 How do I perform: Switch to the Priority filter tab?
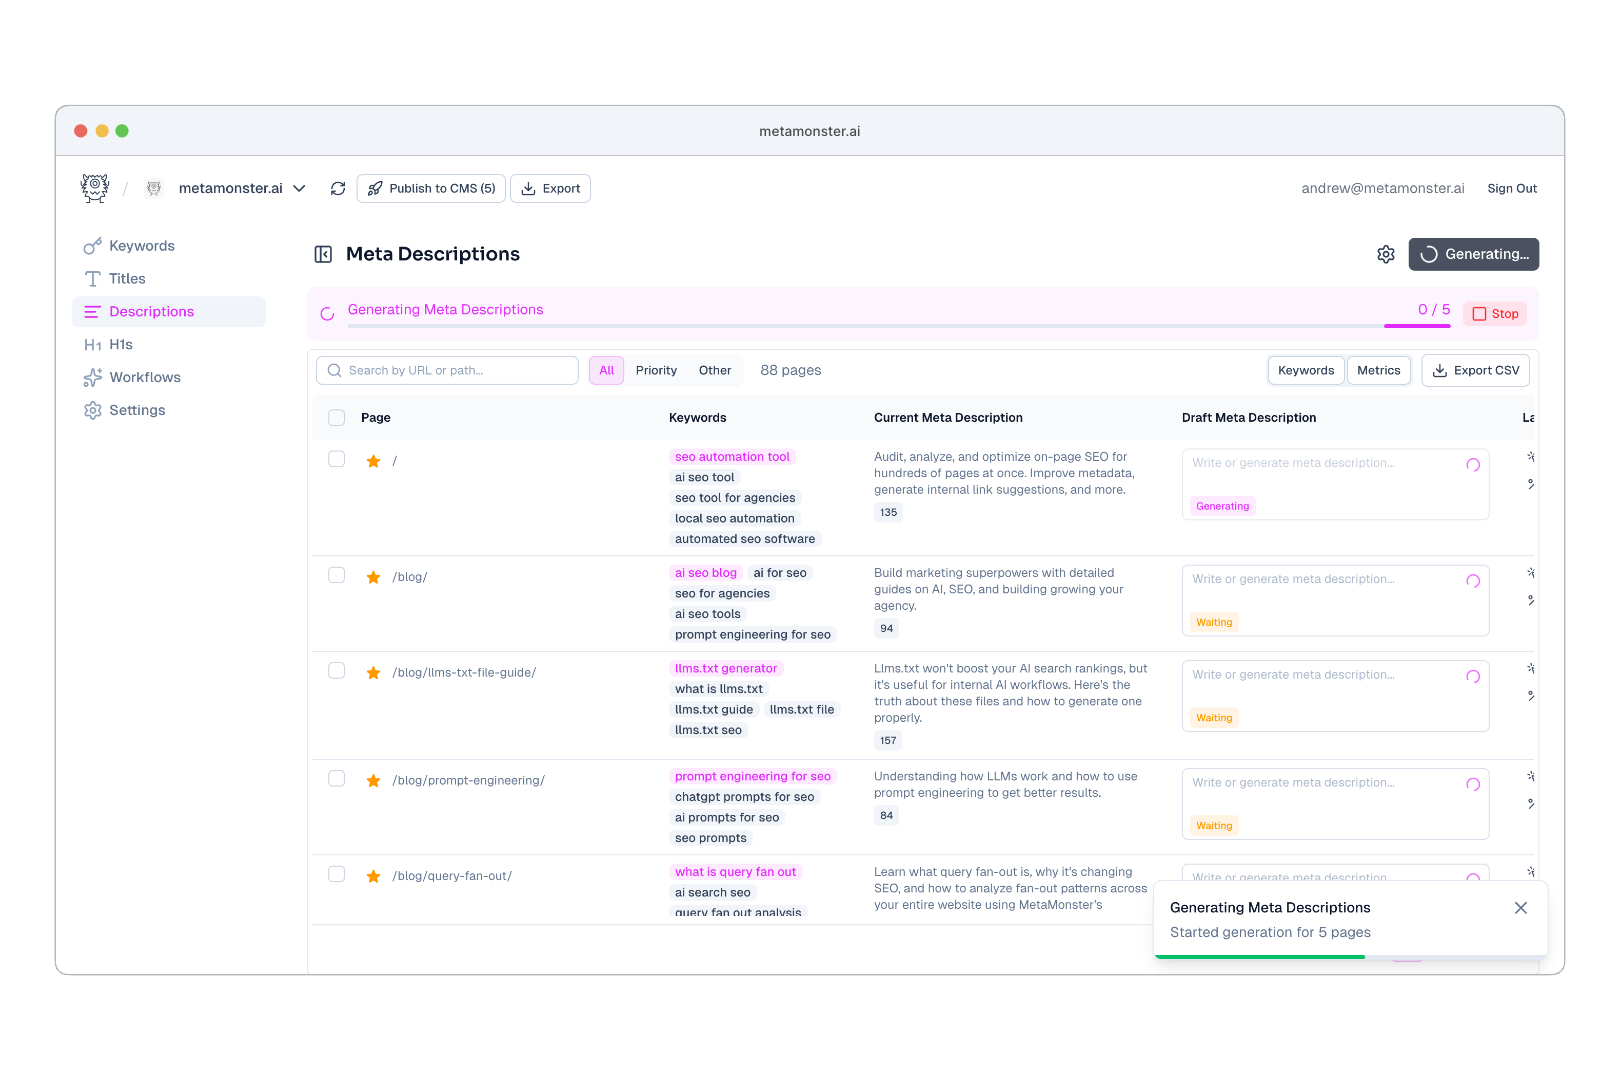coord(656,370)
